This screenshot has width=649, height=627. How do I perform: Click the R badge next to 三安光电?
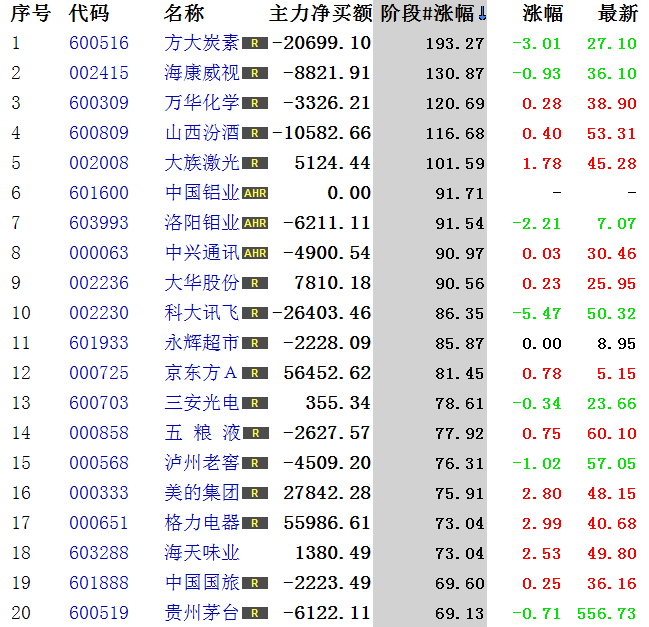pos(255,403)
